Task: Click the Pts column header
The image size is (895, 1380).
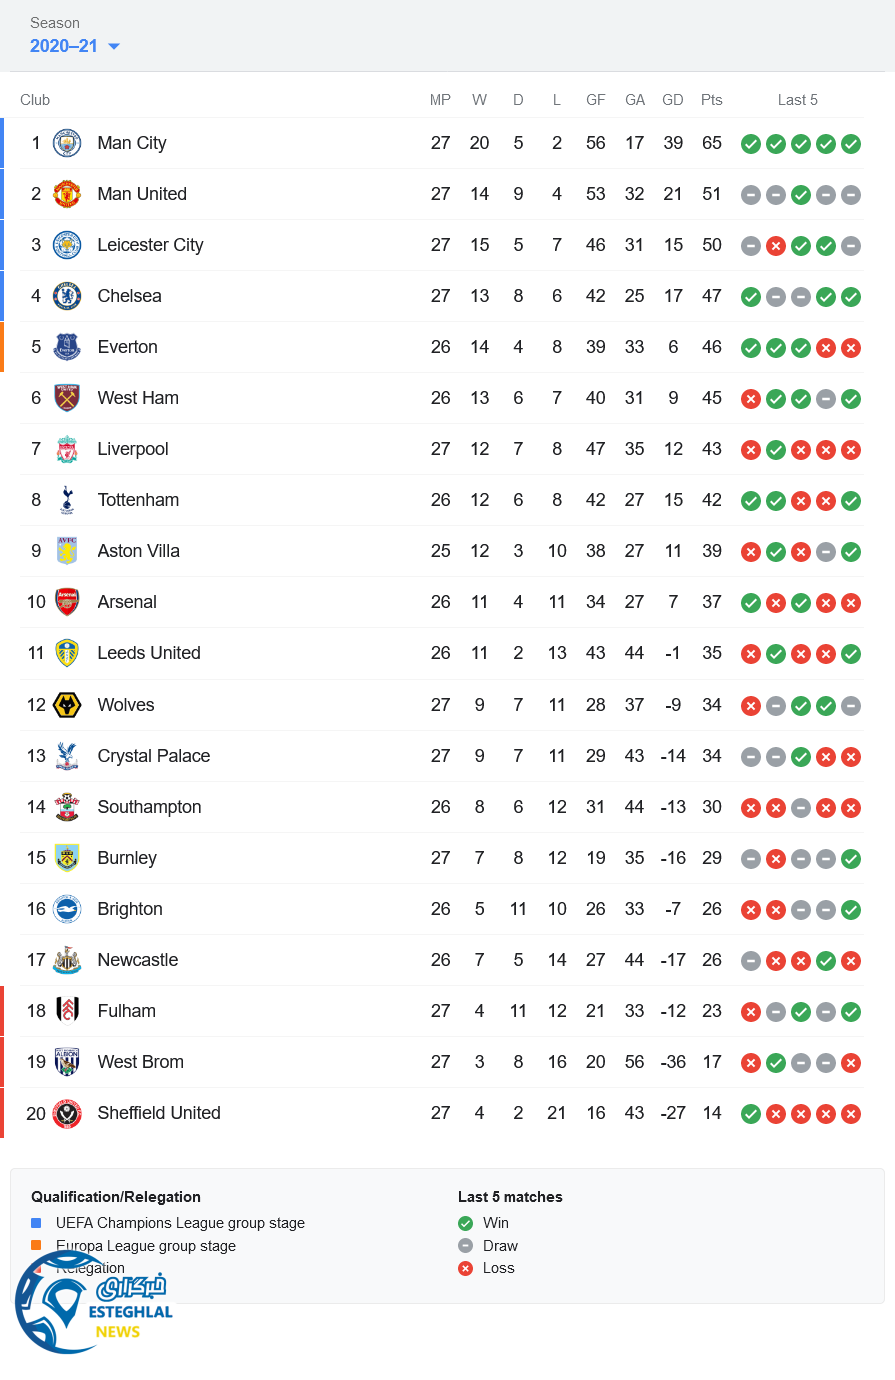Action: point(712,100)
